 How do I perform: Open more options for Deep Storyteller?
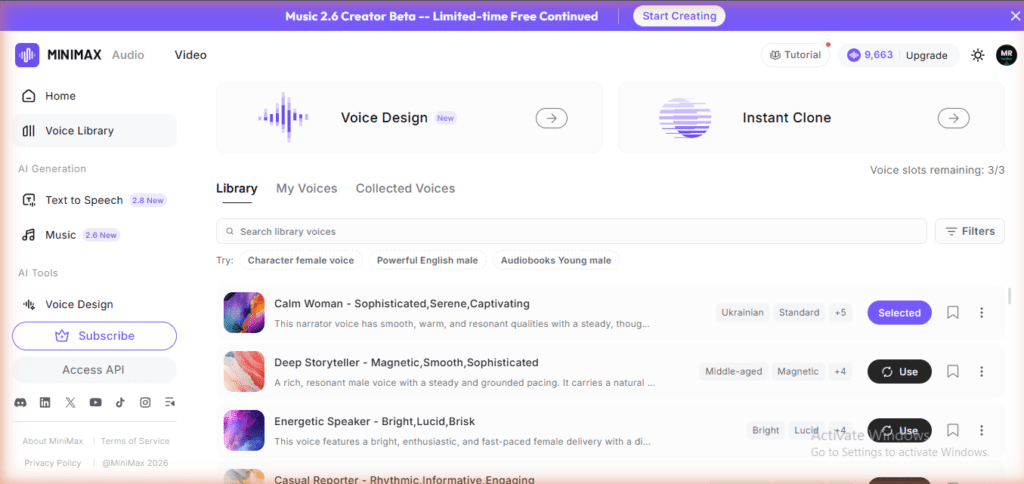coord(982,372)
